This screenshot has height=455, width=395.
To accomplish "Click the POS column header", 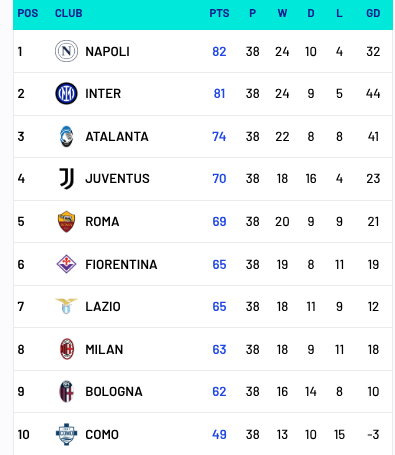I will pyautogui.click(x=28, y=13).
